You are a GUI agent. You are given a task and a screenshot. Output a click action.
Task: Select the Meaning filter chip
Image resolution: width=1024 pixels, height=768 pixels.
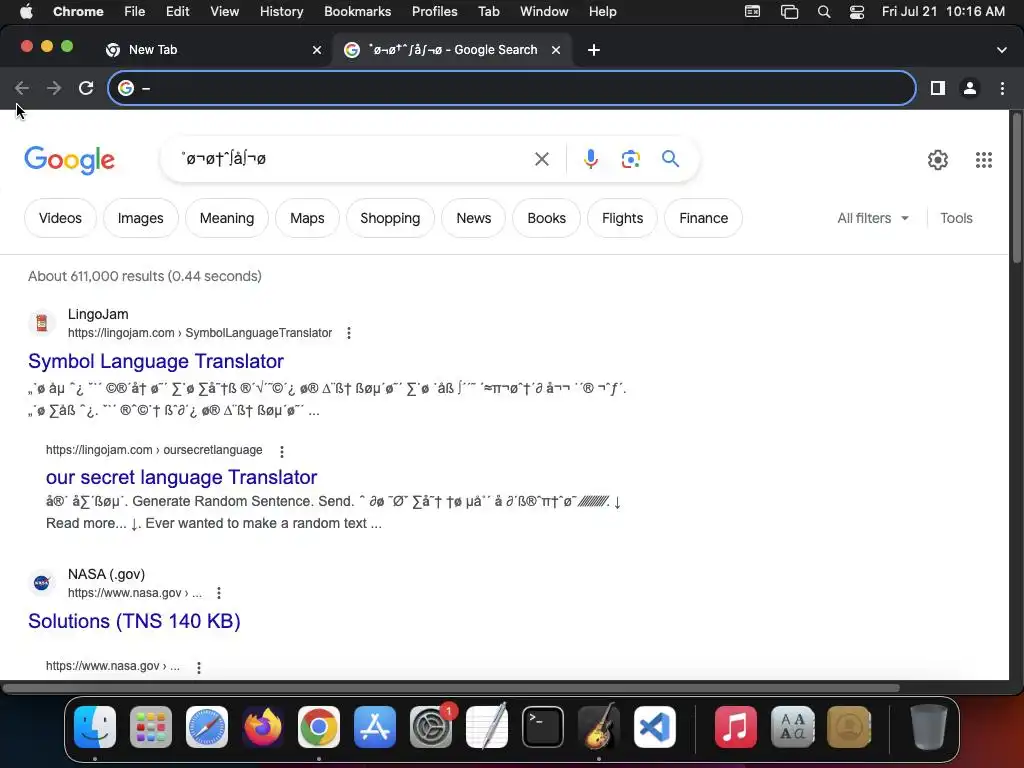pos(227,218)
